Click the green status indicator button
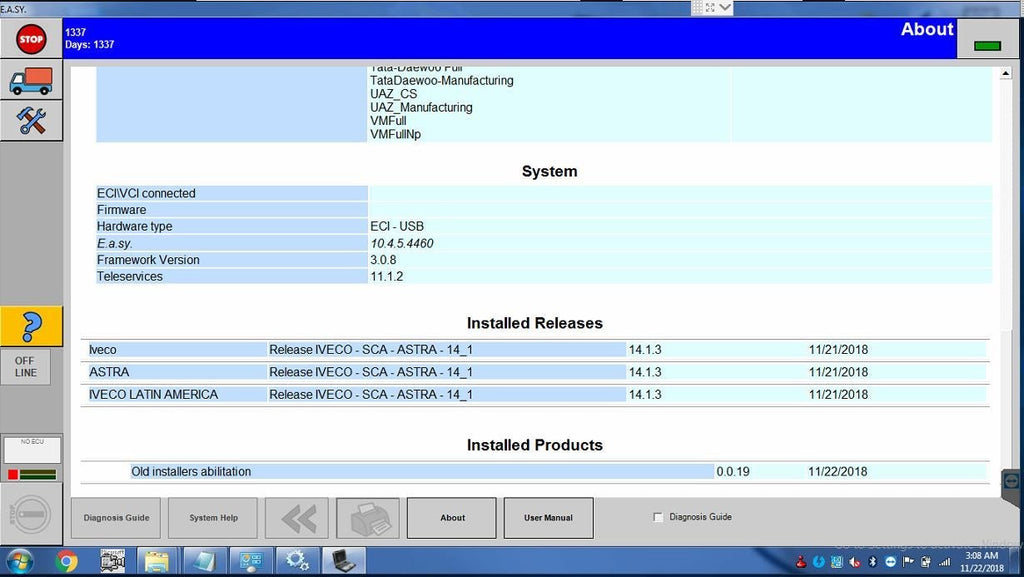 point(987,44)
